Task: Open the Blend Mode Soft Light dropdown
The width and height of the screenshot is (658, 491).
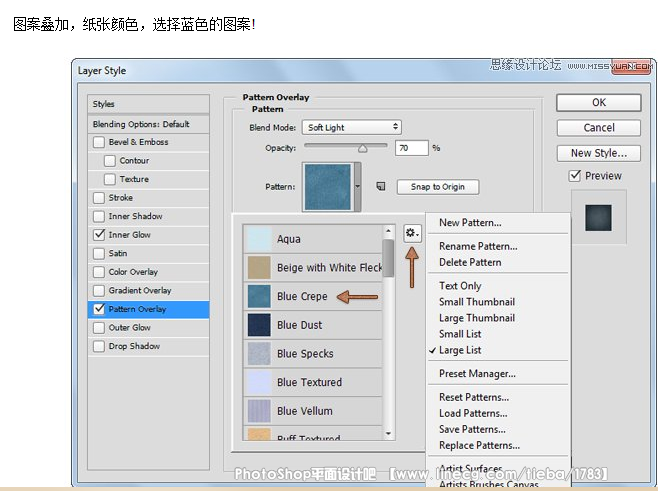Action: tap(352, 127)
